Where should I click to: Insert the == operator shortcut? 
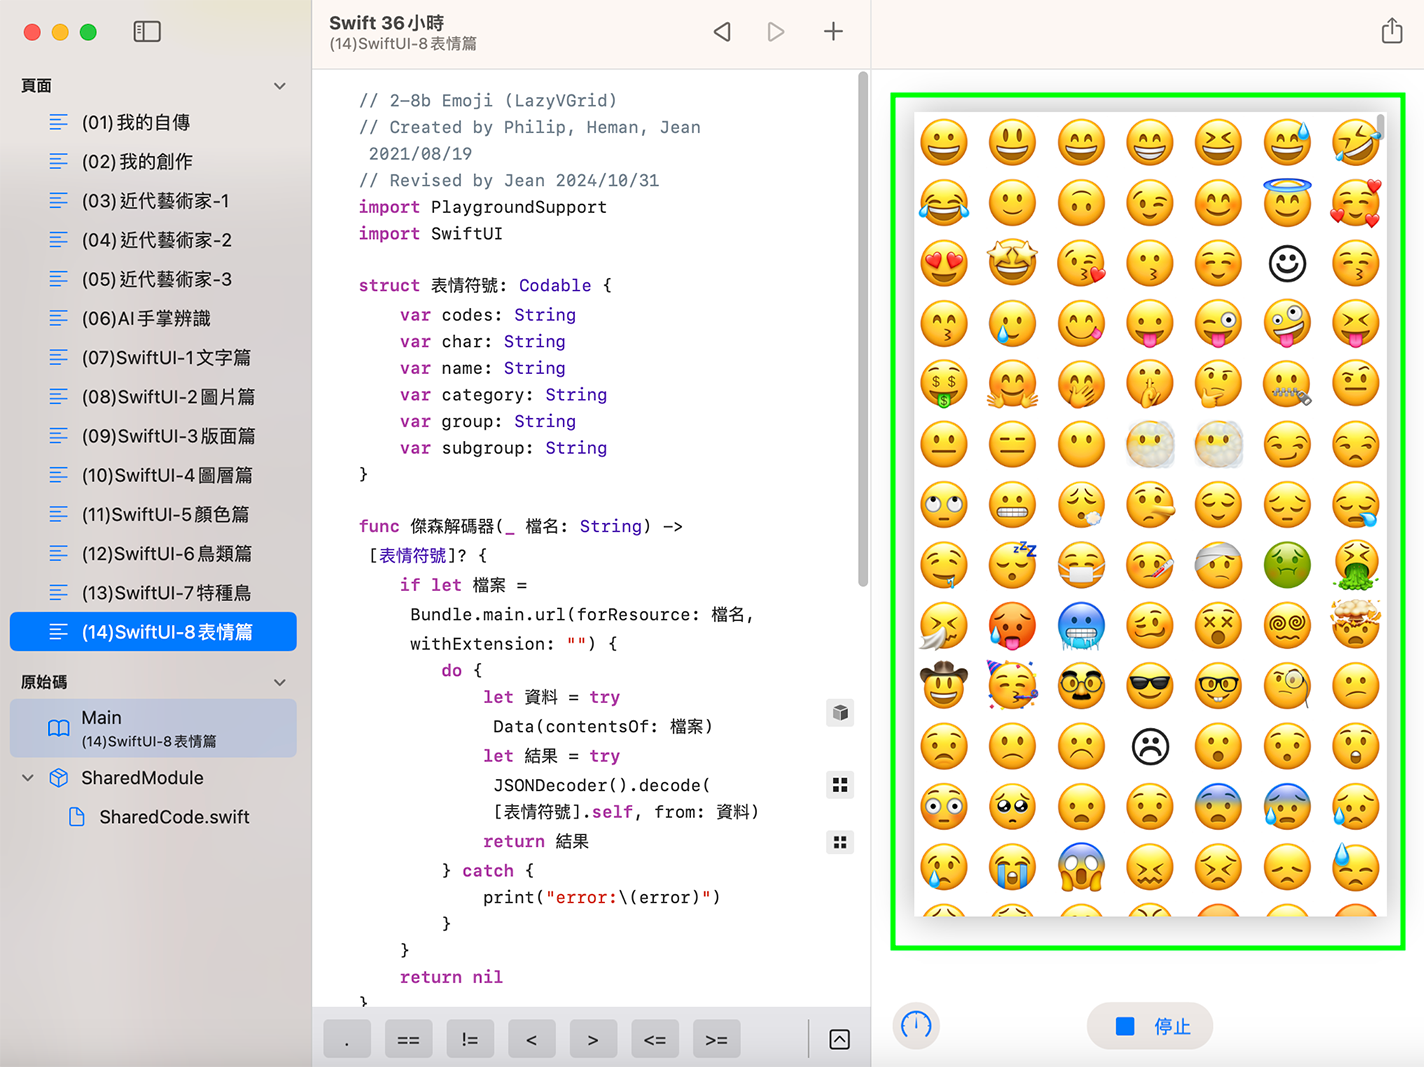click(x=408, y=1040)
